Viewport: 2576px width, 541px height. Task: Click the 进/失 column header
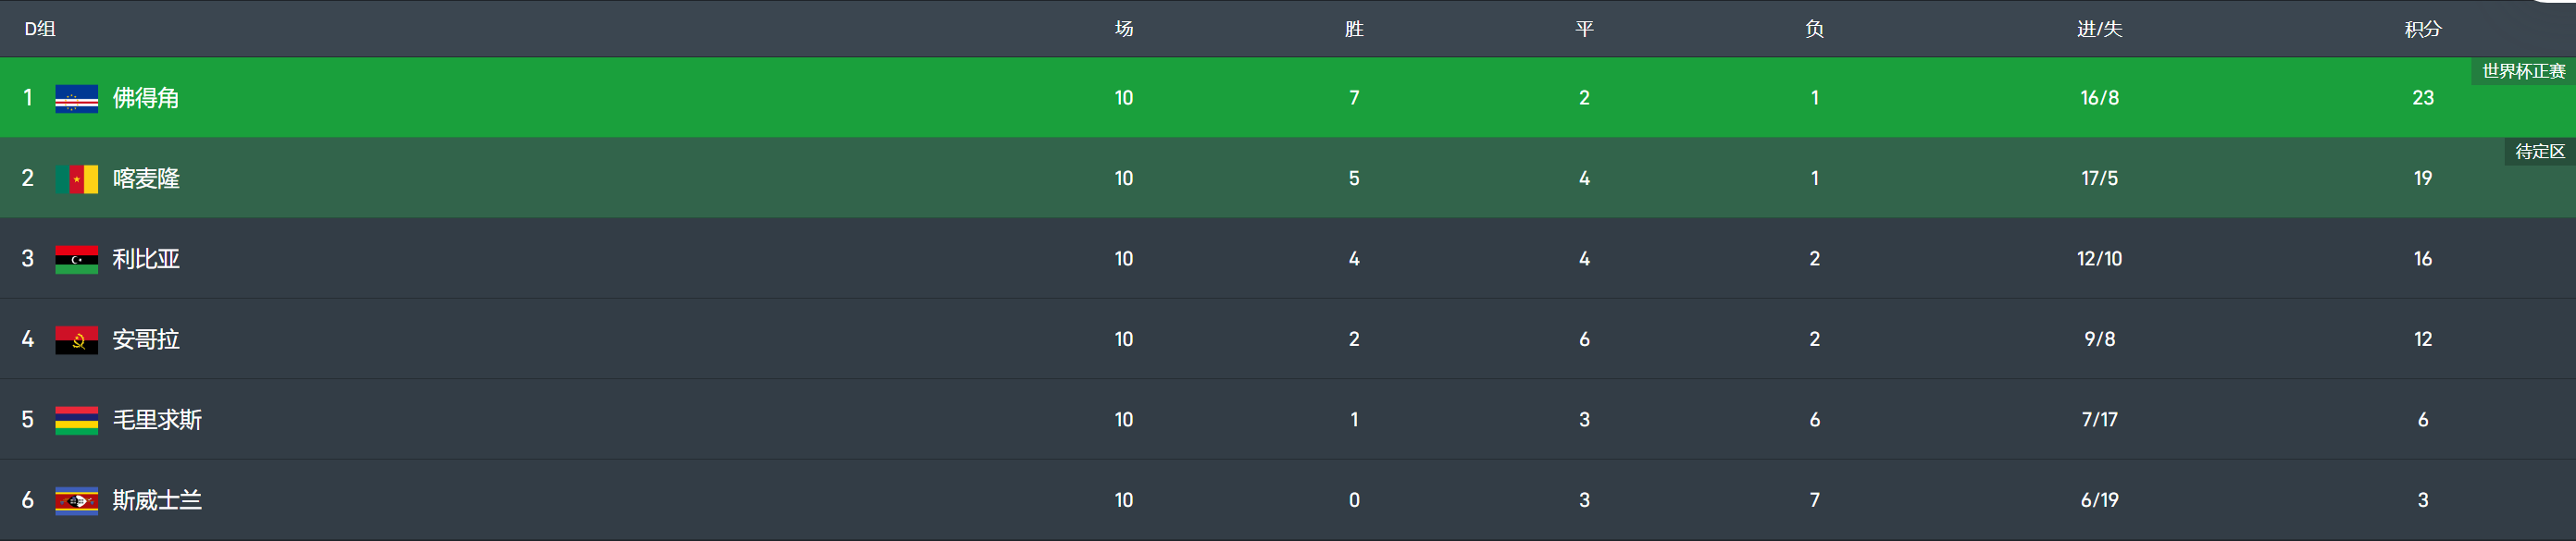(2099, 29)
